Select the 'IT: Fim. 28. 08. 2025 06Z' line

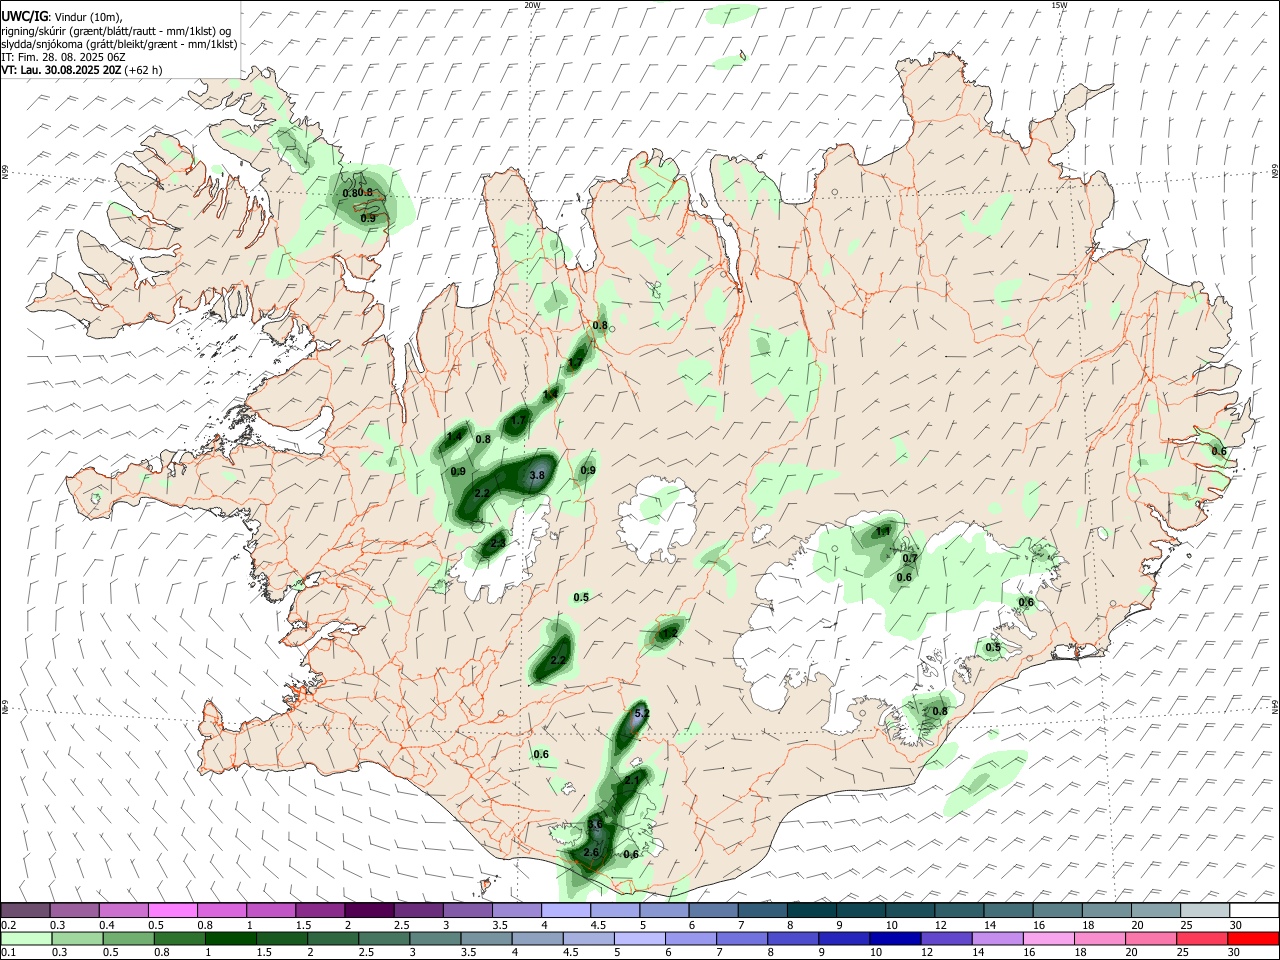(x=61, y=57)
